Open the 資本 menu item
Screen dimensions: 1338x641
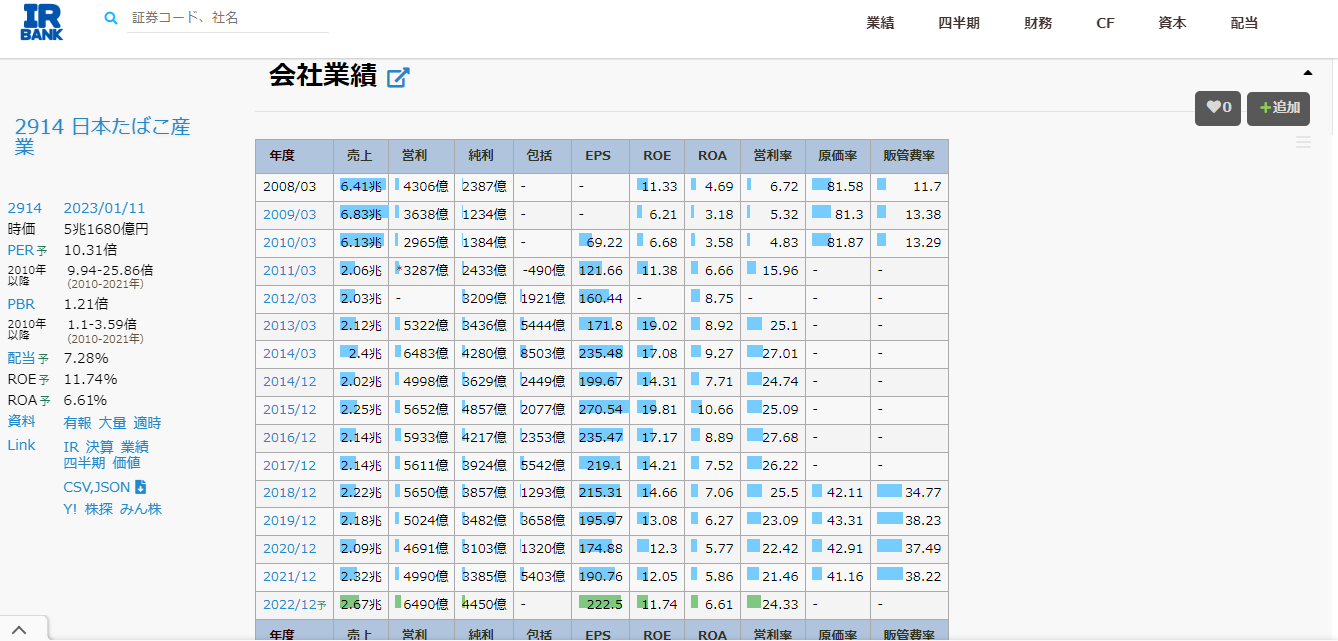pos(1172,23)
